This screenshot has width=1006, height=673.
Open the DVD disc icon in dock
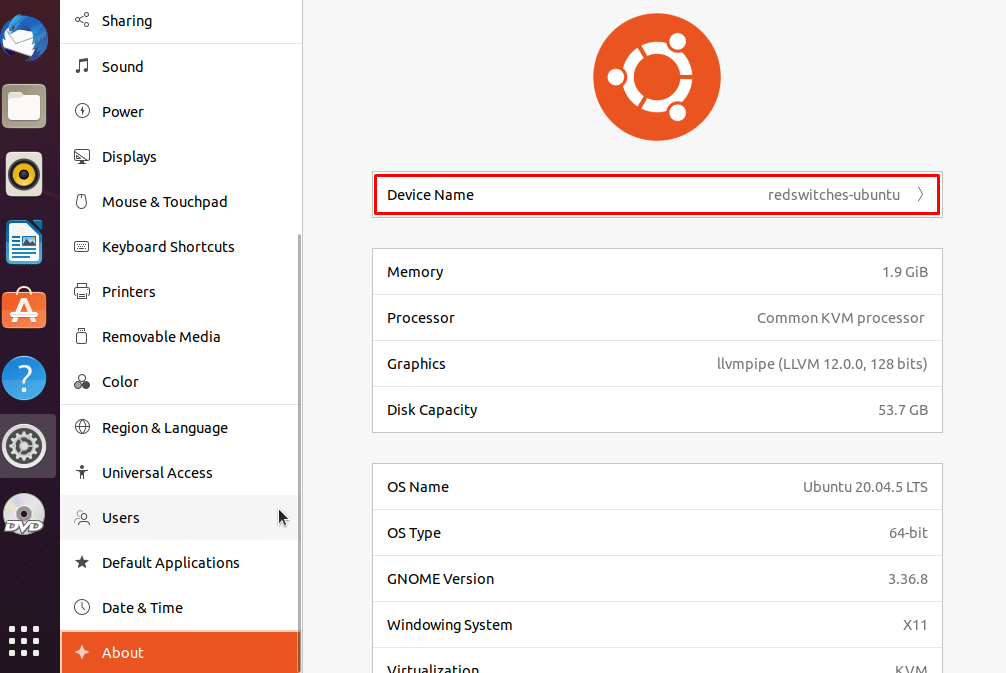coord(24,514)
